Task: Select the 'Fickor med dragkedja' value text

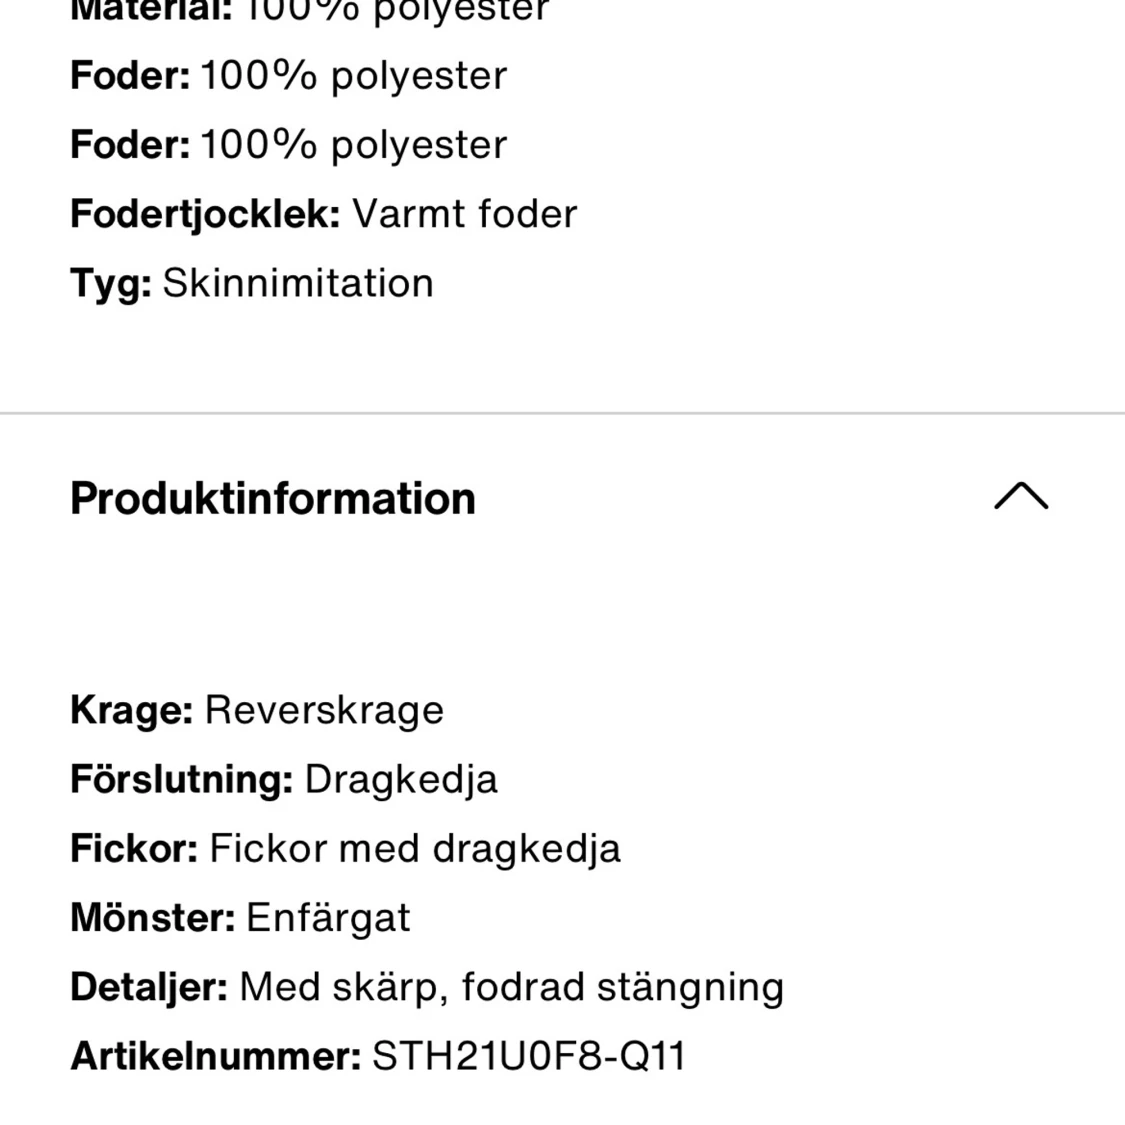Action: [x=415, y=849]
